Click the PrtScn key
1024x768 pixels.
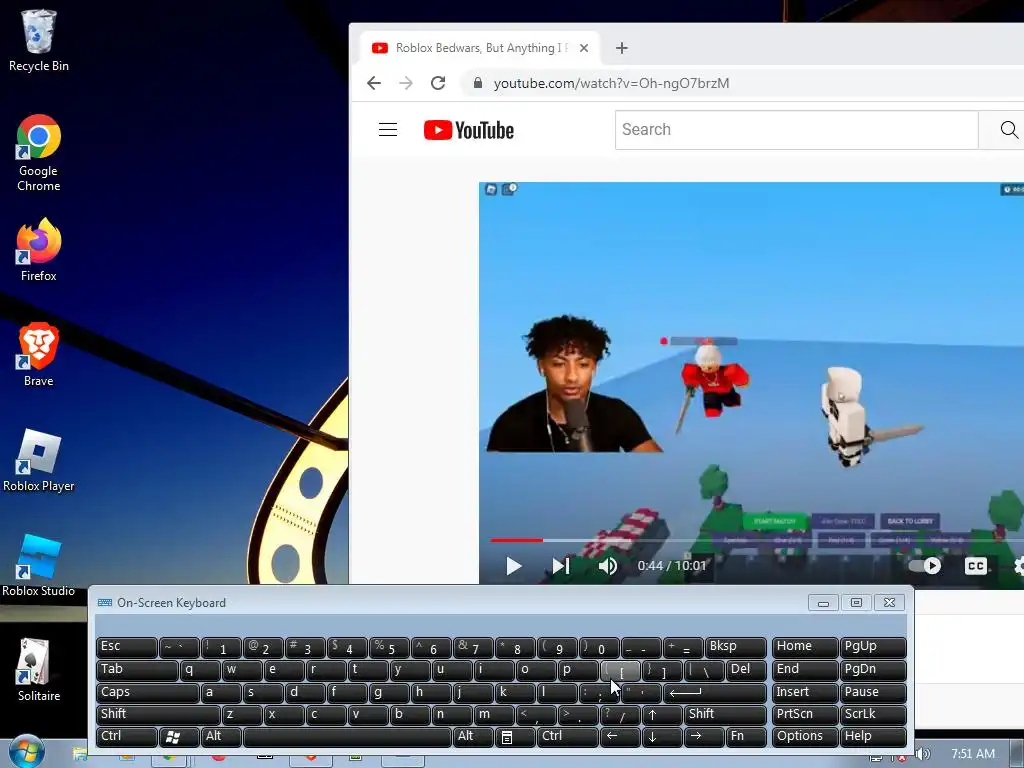pos(805,714)
